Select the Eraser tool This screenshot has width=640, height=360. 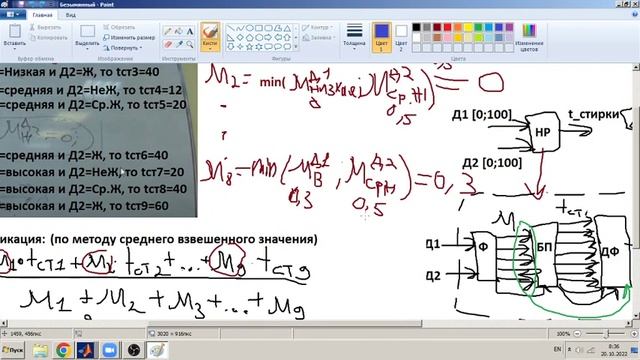tap(168, 44)
